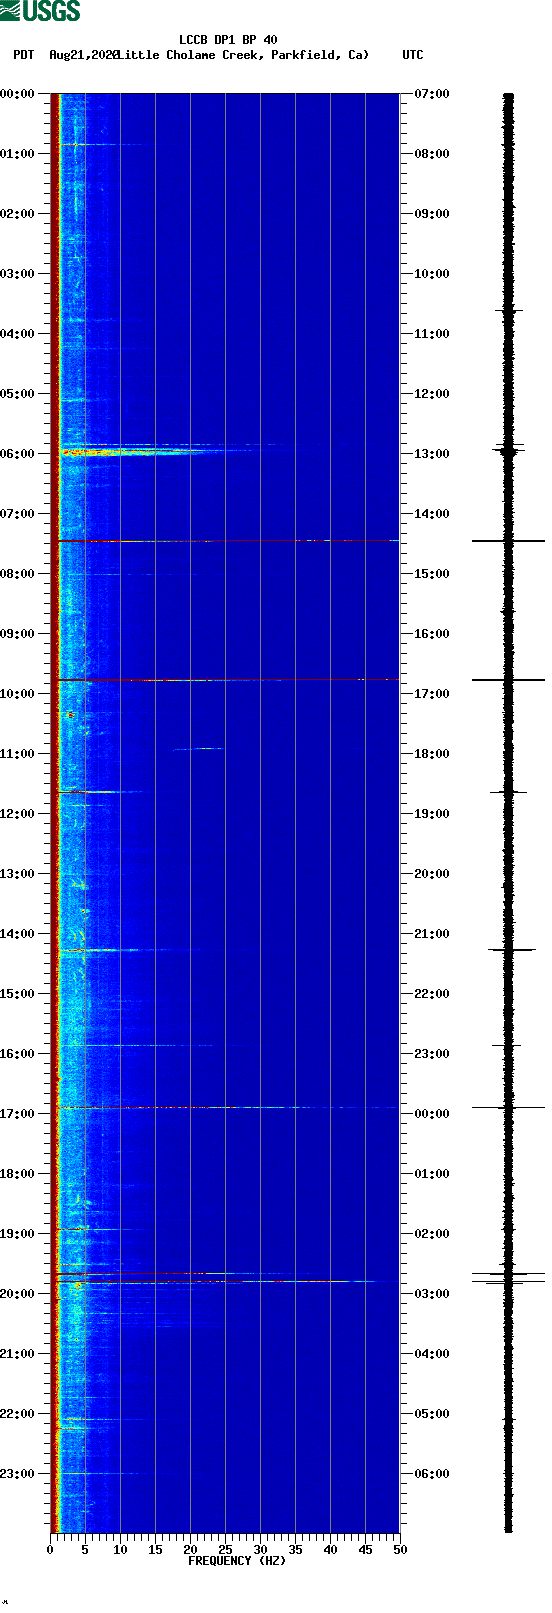
Task: Click the 17:00 PDT time label
Action: [x=17, y=1114]
